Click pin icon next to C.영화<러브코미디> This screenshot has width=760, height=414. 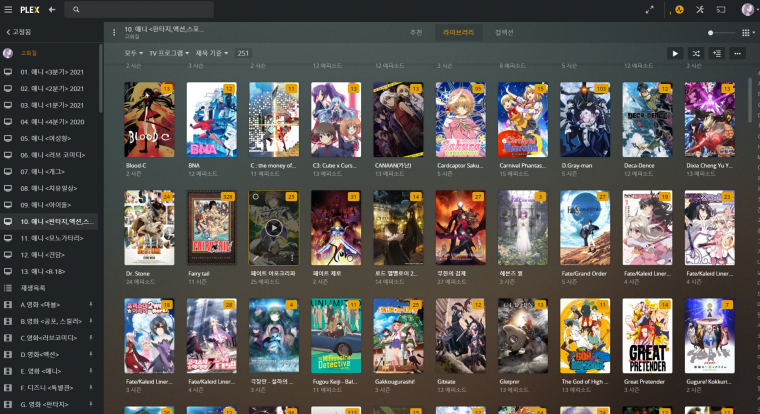[91, 337]
